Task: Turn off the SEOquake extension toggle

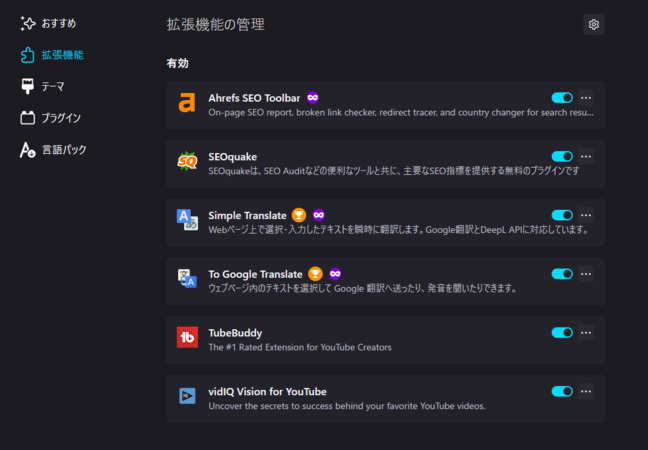Action: tap(562, 156)
